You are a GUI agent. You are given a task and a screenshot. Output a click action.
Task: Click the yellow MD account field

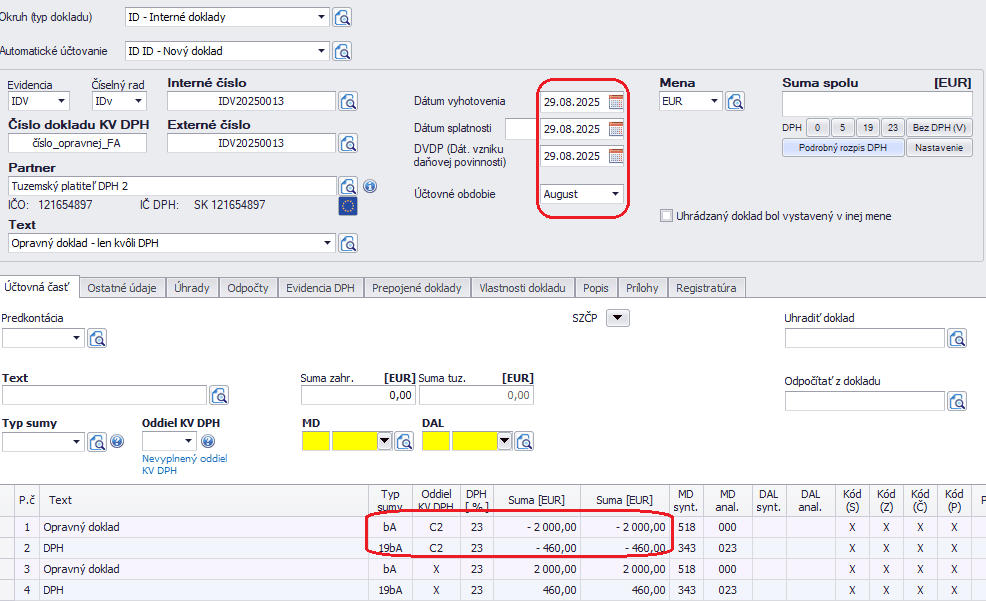(x=316, y=441)
